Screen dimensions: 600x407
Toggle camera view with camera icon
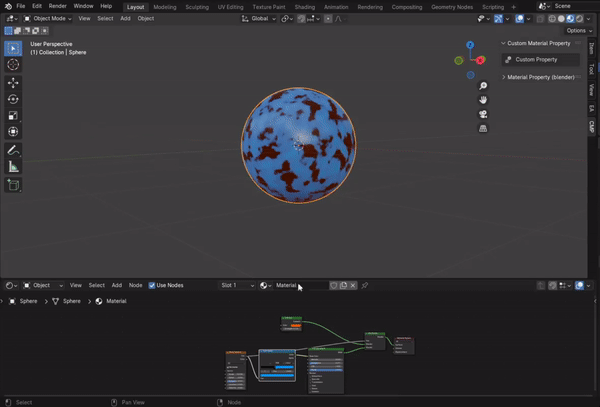483,114
